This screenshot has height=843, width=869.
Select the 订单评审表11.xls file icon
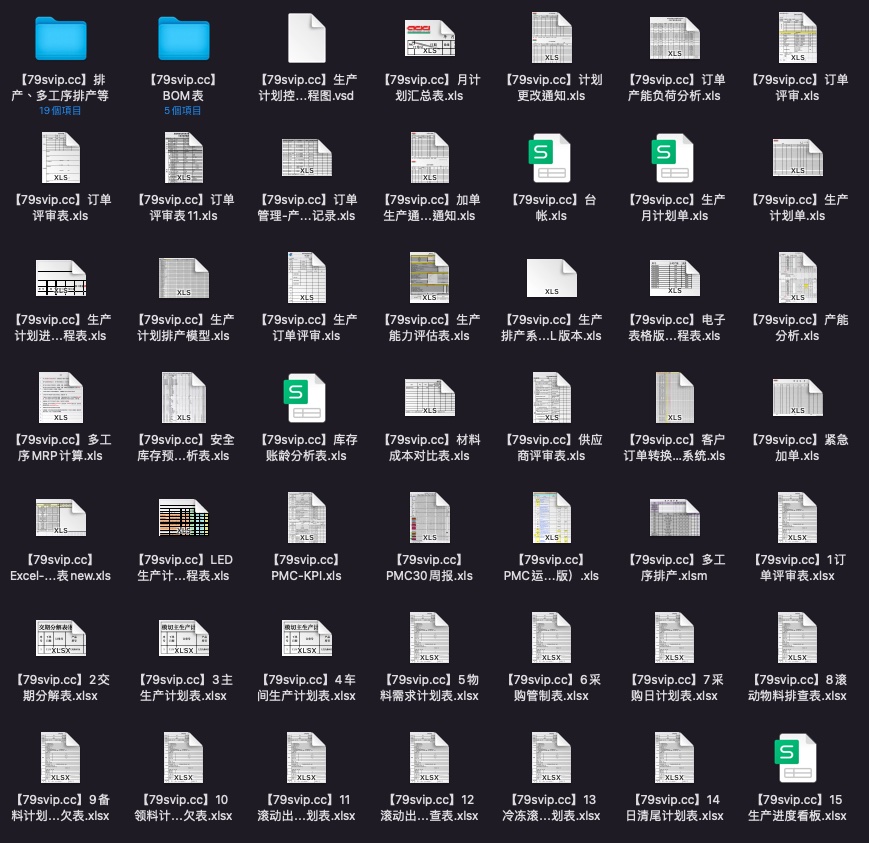coord(183,158)
